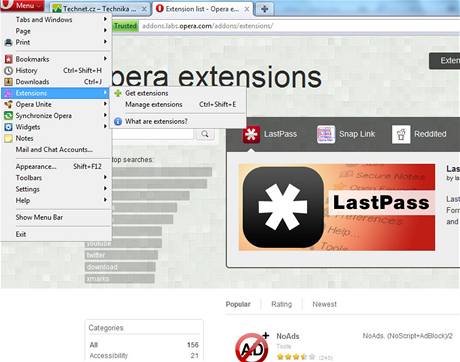Open the large LastPass banner image
The width and height of the screenshot is (460, 362).
point(337,207)
